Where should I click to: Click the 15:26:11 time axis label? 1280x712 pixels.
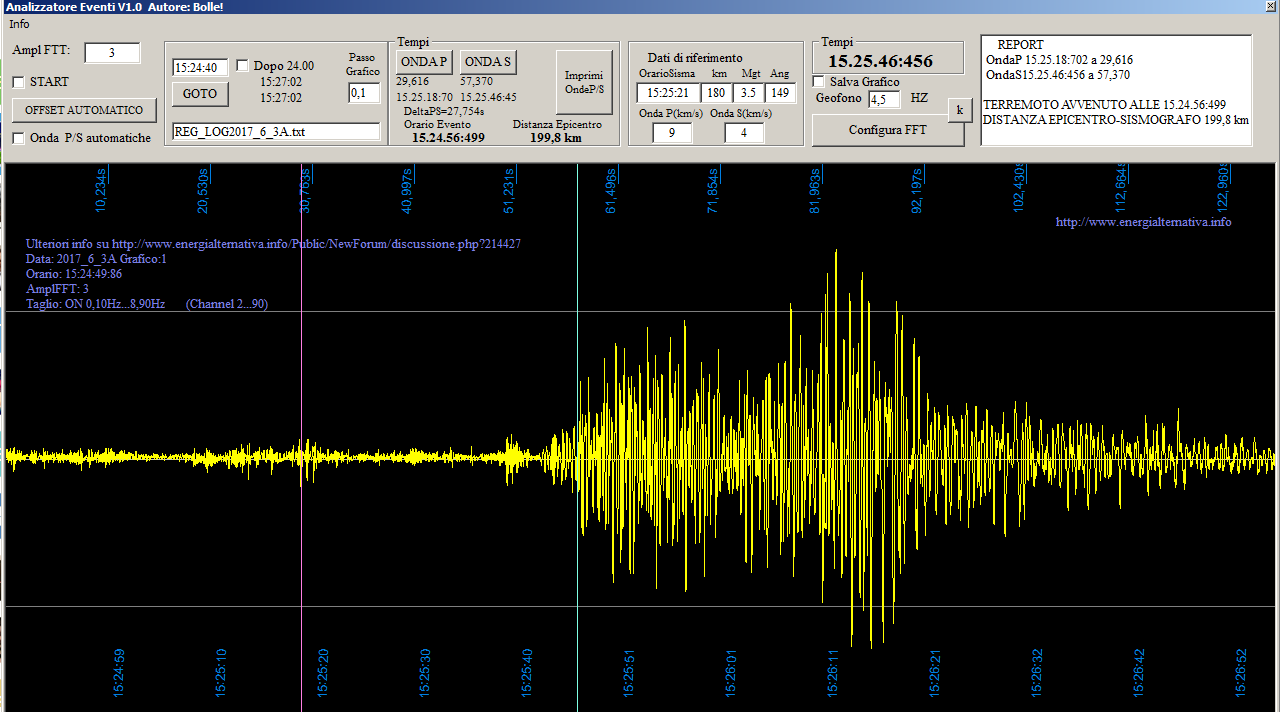coord(833,672)
